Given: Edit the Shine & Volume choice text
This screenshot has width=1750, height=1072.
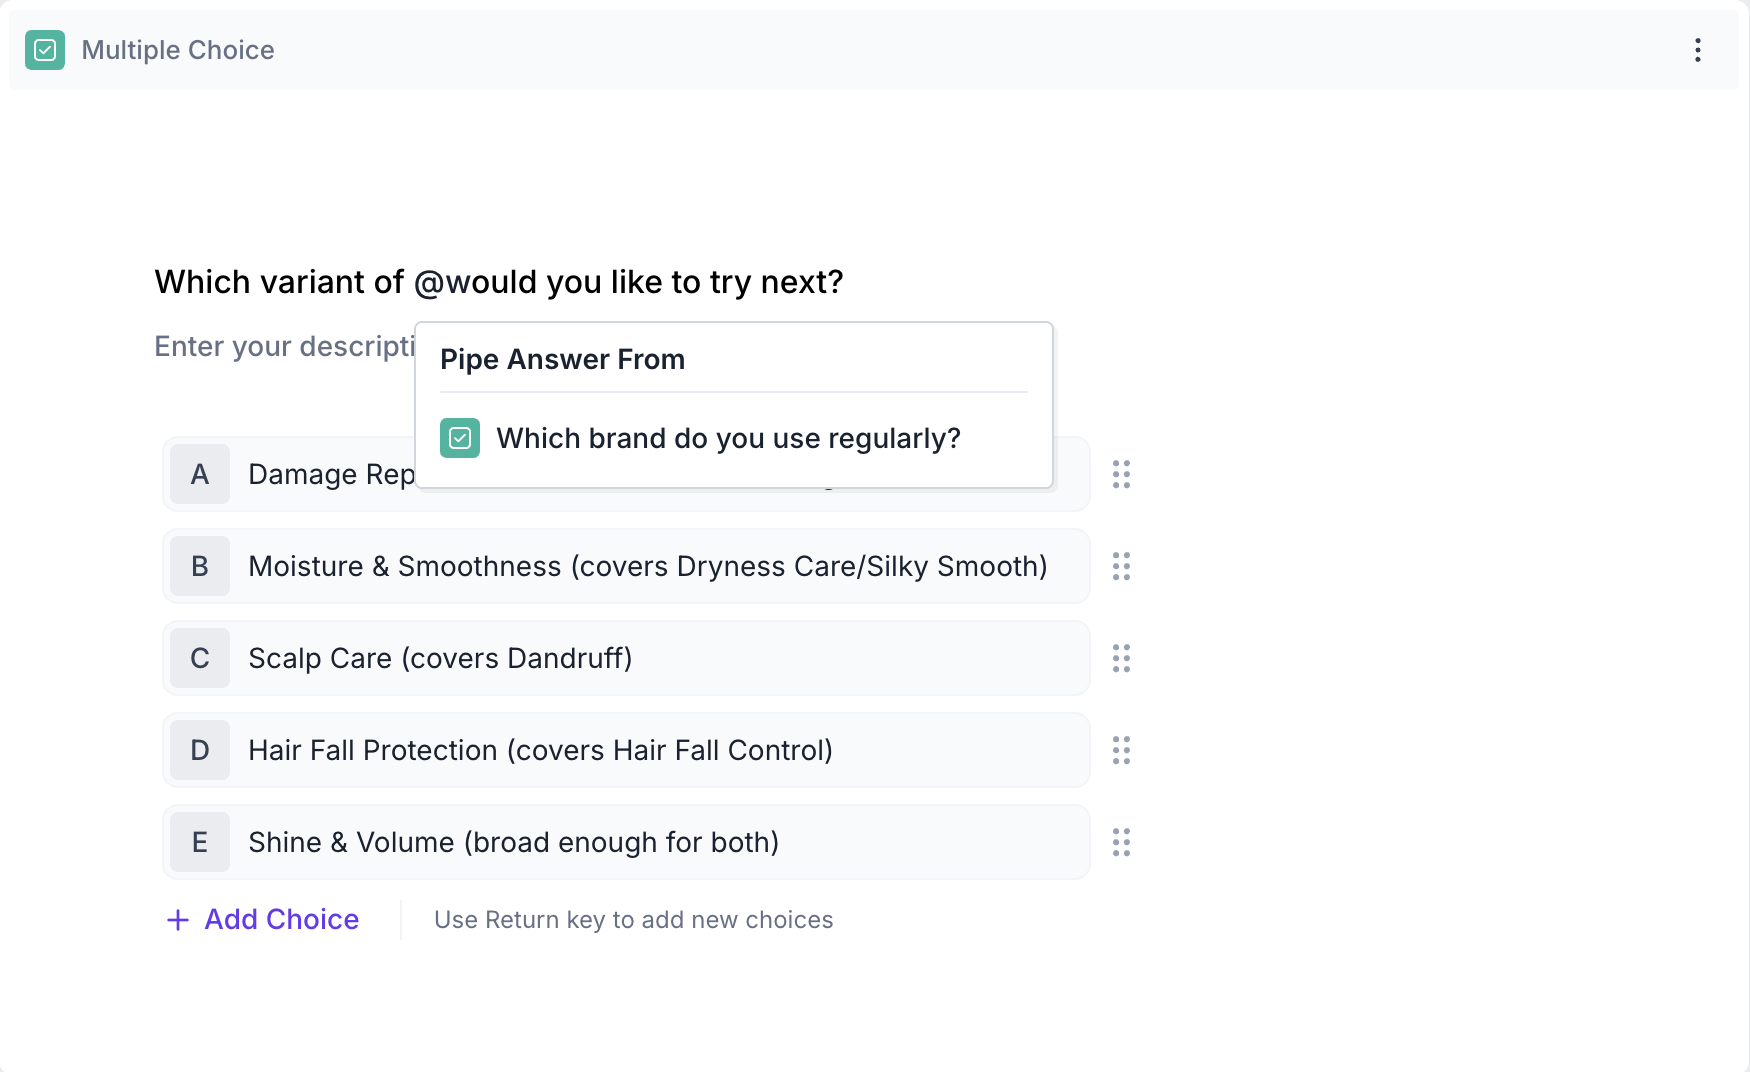Looking at the screenshot, I should coord(513,842).
